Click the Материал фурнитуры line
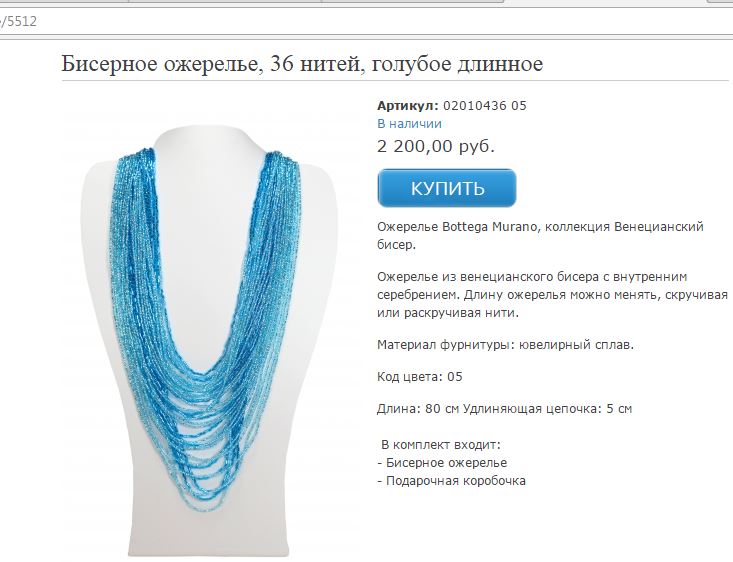733x562 pixels. point(505,345)
